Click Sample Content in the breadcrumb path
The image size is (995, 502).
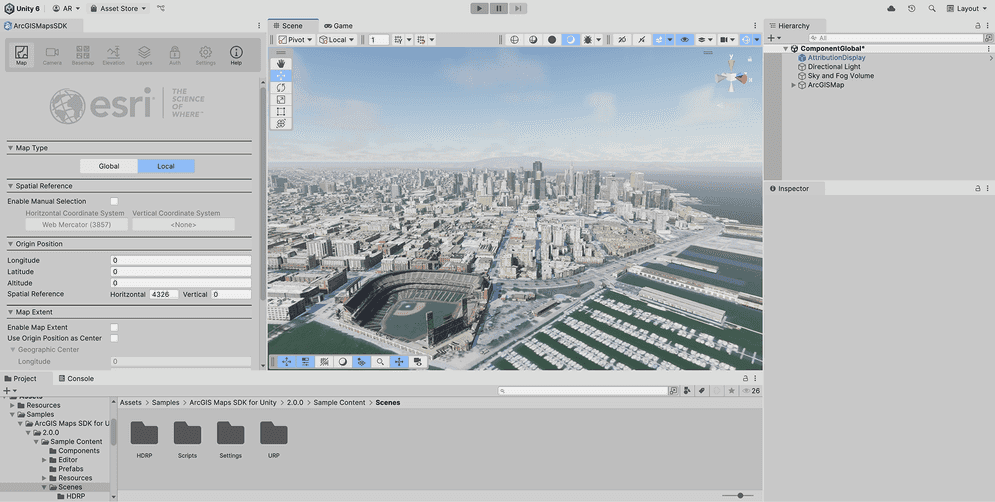tap(339, 402)
